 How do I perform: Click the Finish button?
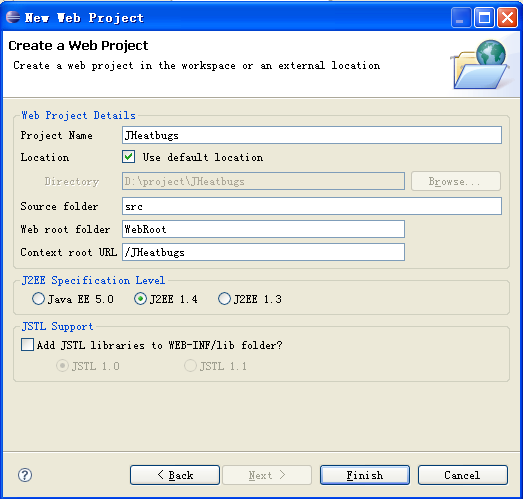365,475
